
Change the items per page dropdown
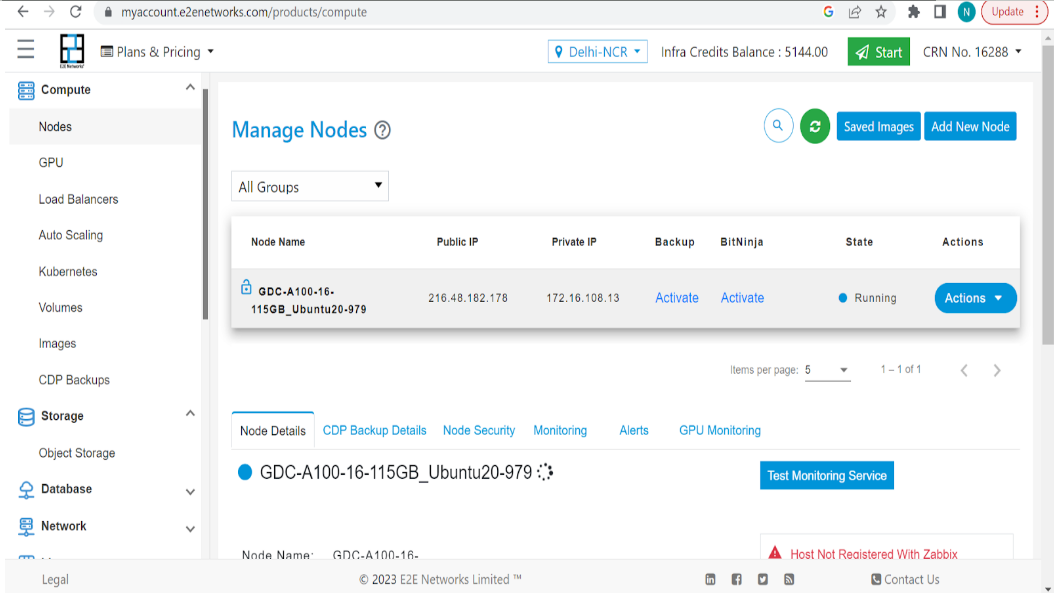tap(827, 370)
